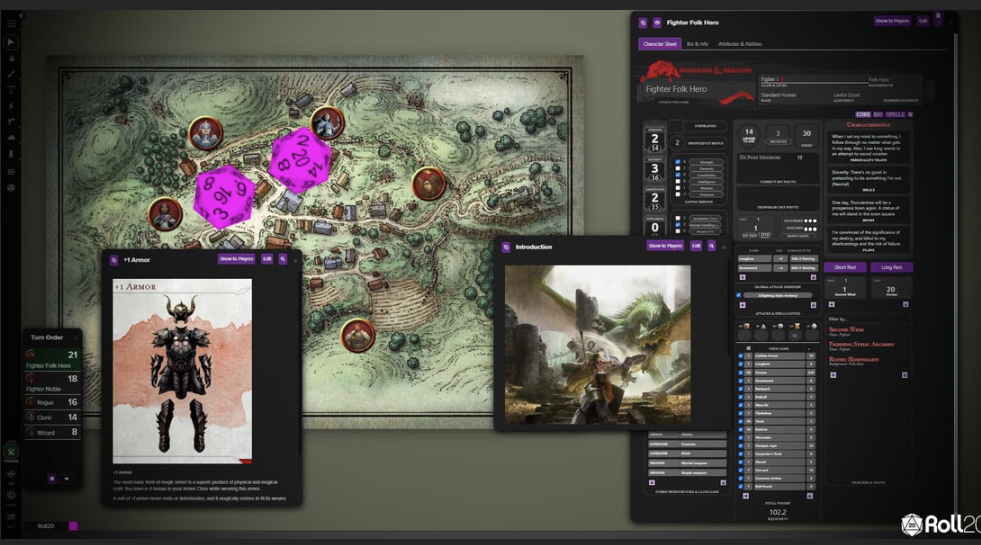Click the purple d20 showing 16 on the map
This screenshot has width=981, height=545.
[224, 196]
